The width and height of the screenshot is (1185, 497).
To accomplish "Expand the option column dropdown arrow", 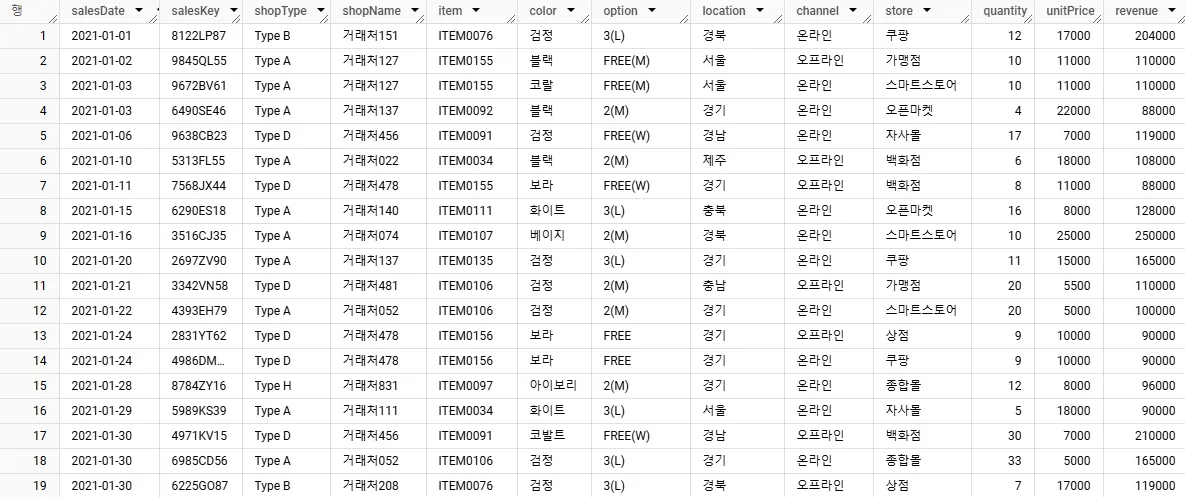I will click(652, 11).
